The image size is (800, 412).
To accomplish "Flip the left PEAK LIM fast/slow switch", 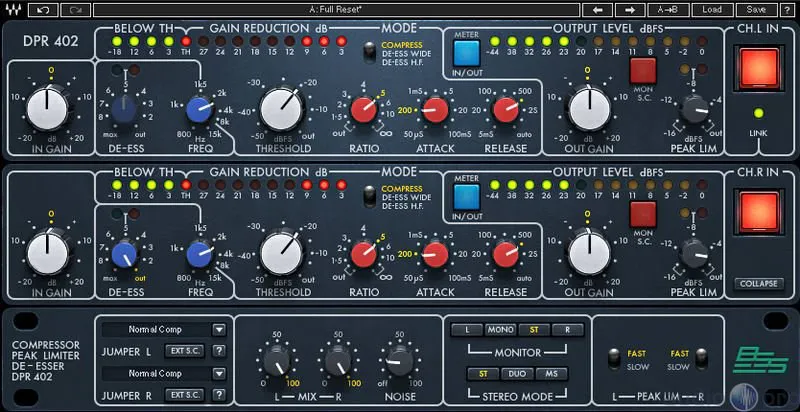I will pyautogui.click(x=614, y=359).
